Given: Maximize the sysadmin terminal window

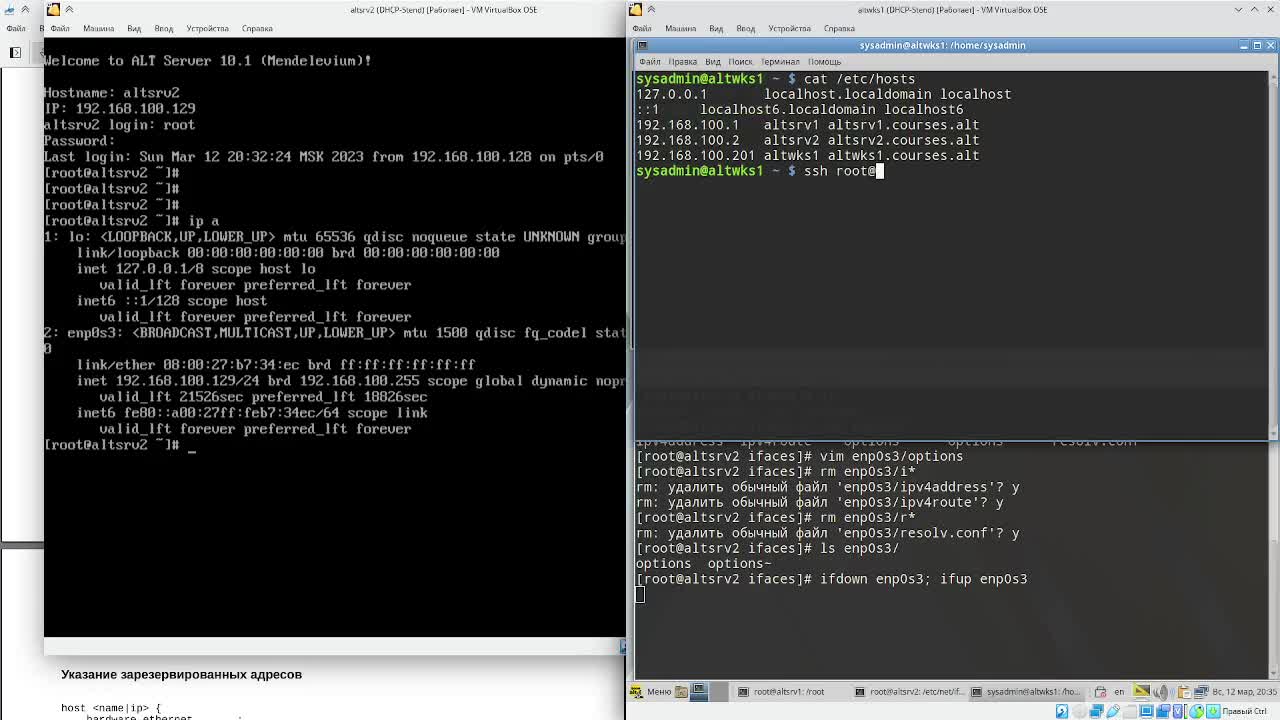Looking at the screenshot, I should [1257, 45].
